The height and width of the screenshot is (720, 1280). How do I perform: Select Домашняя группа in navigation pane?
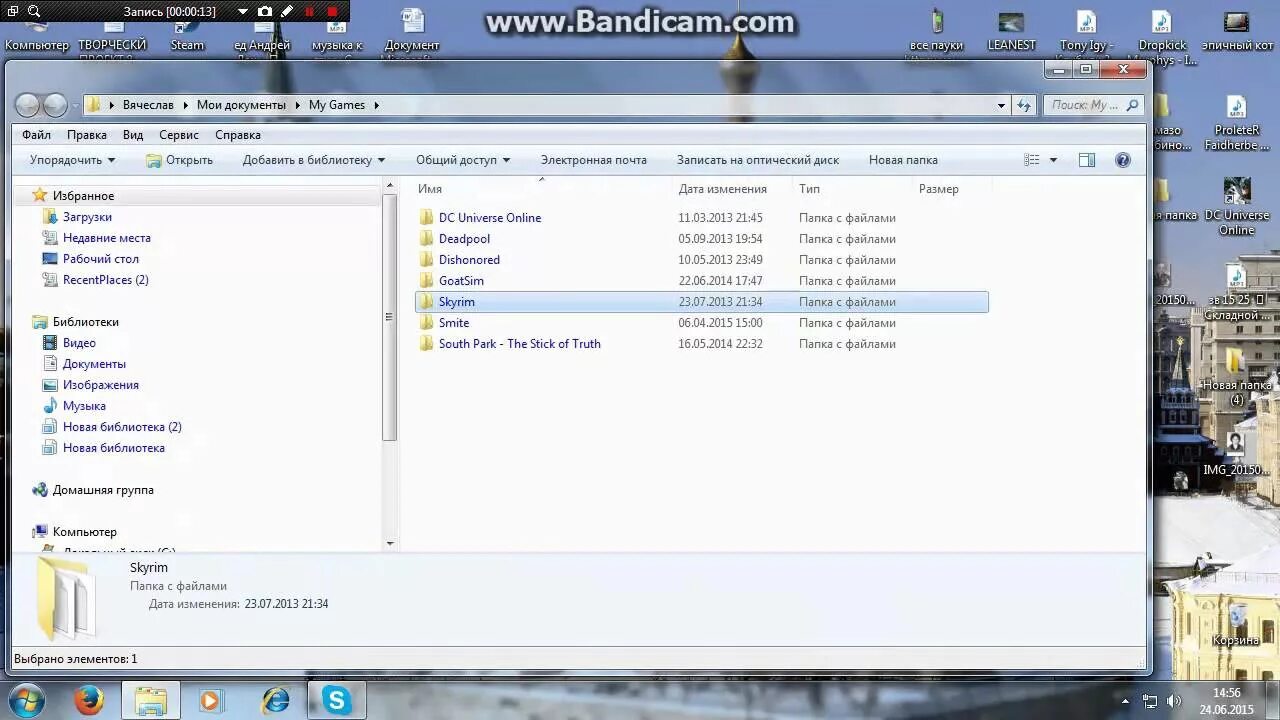103,490
